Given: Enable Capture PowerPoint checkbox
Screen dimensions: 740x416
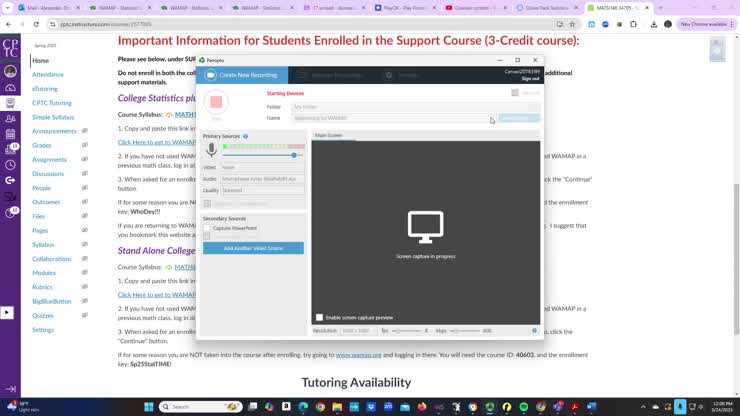Looking at the screenshot, I should point(207,228).
